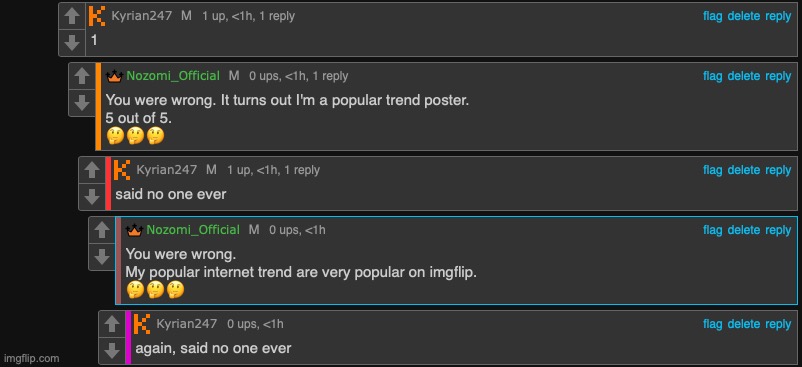
Task: Downvote the "again, said no one ever" comment
Action: tap(112, 351)
